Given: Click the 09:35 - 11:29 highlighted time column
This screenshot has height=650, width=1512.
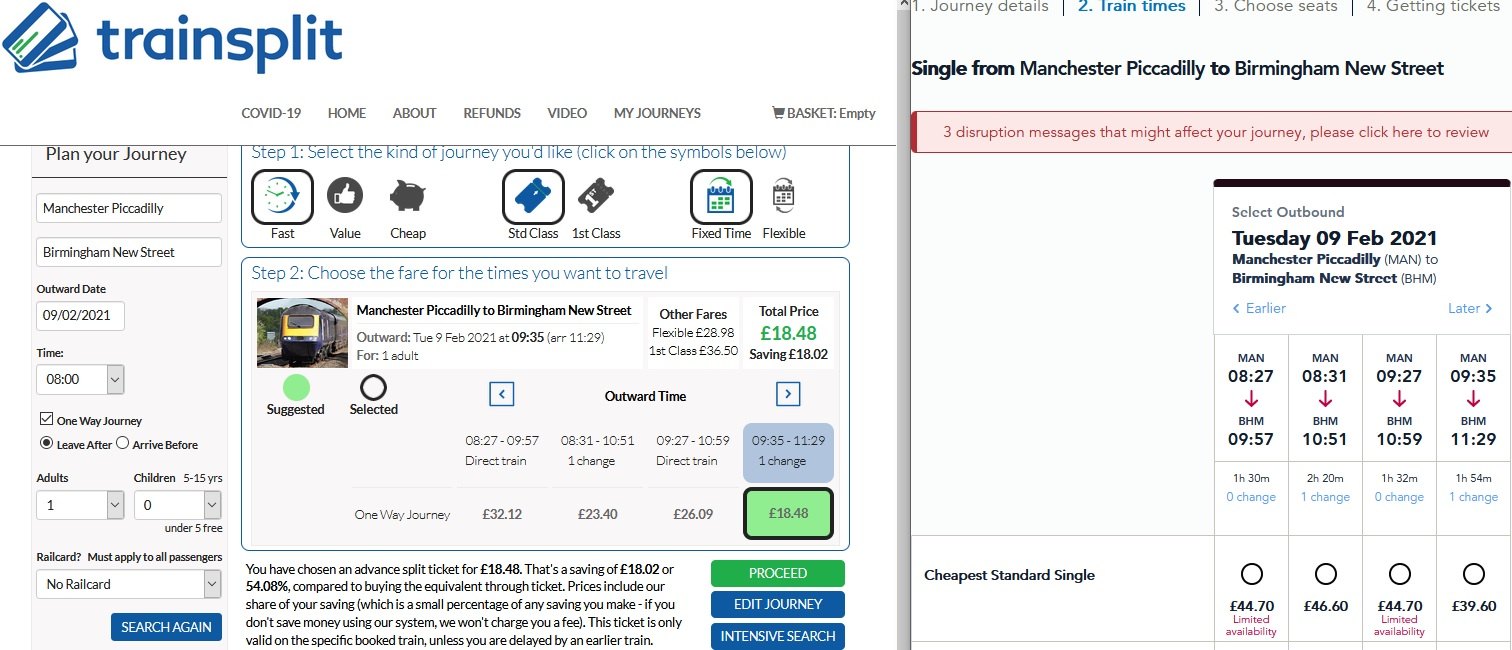Looking at the screenshot, I should pyautogui.click(x=788, y=453).
